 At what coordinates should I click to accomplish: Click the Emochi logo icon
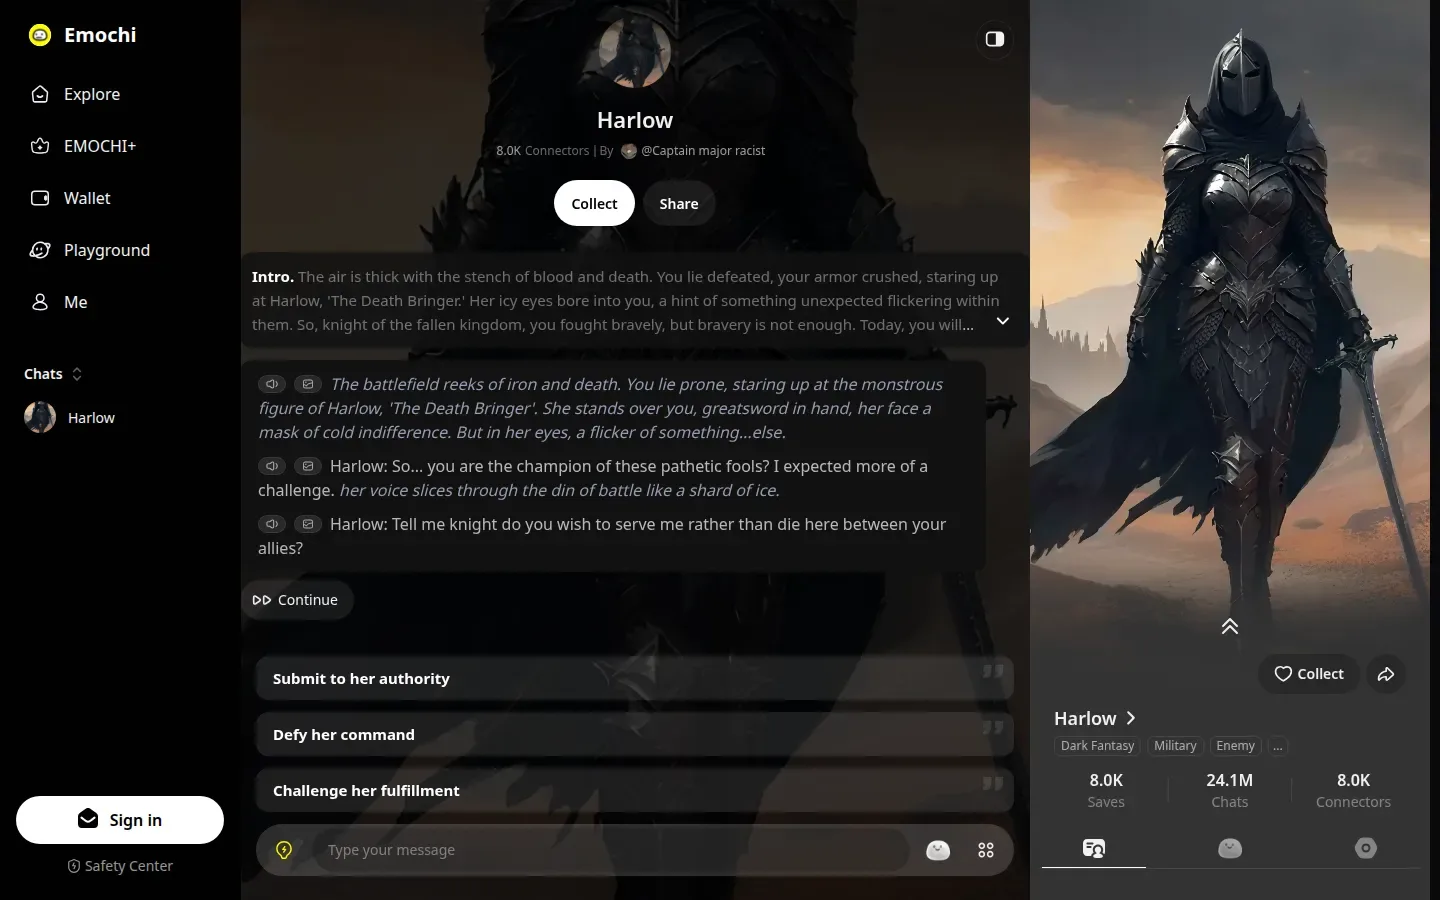[x=40, y=35]
